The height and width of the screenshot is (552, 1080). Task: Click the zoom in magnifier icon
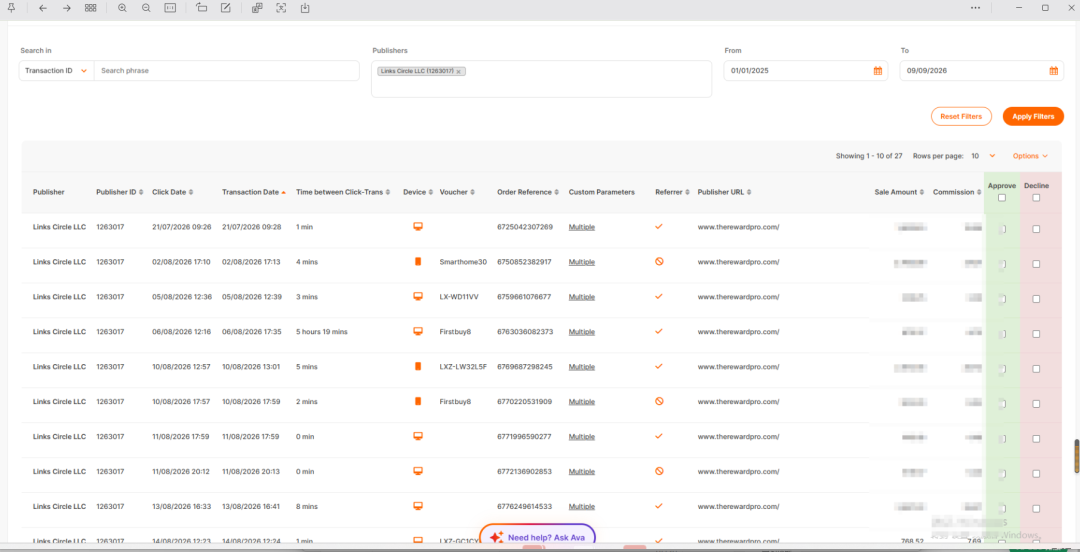123,8
